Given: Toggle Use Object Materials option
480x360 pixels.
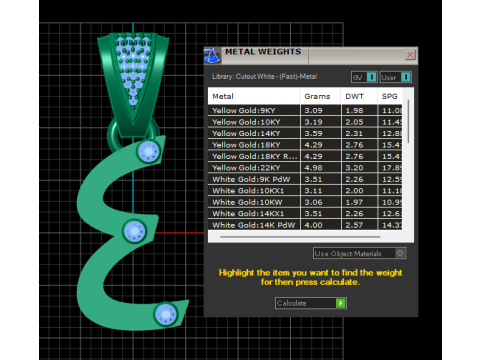Looking at the screenshot, I should pyautogui.click(x=359, y=253).
